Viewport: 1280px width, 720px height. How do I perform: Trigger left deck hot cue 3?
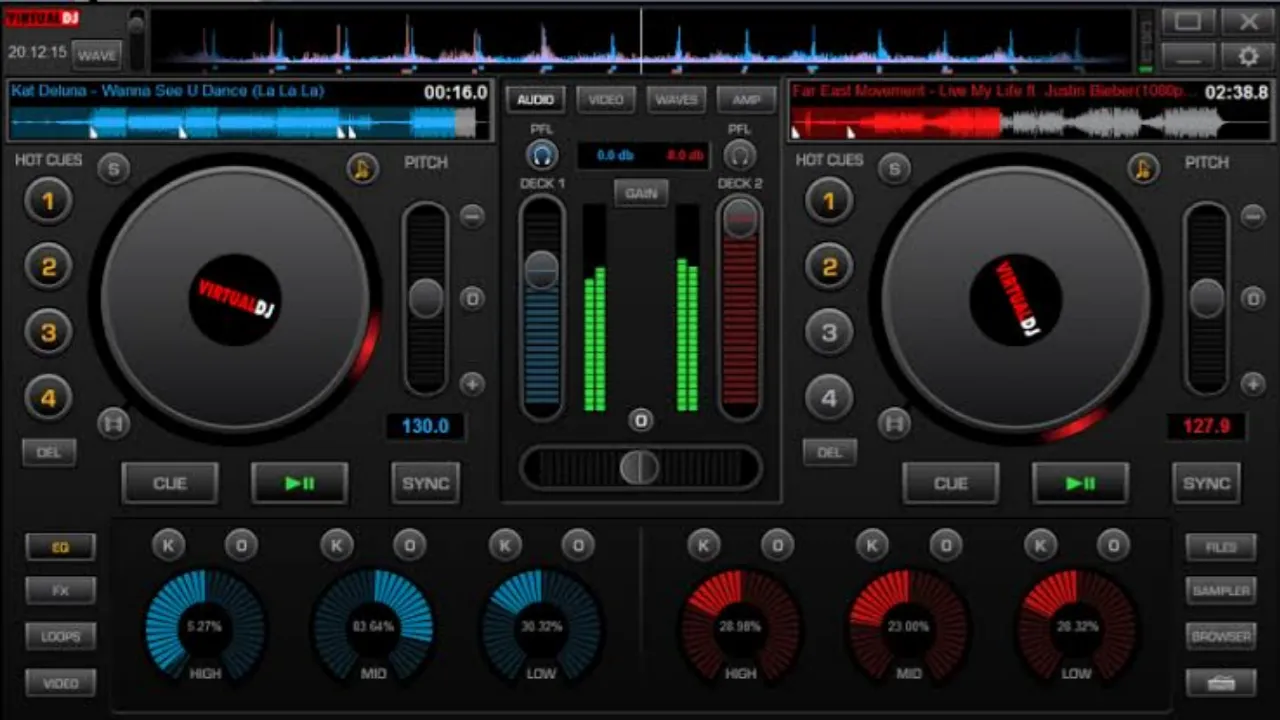coord(48,332)
